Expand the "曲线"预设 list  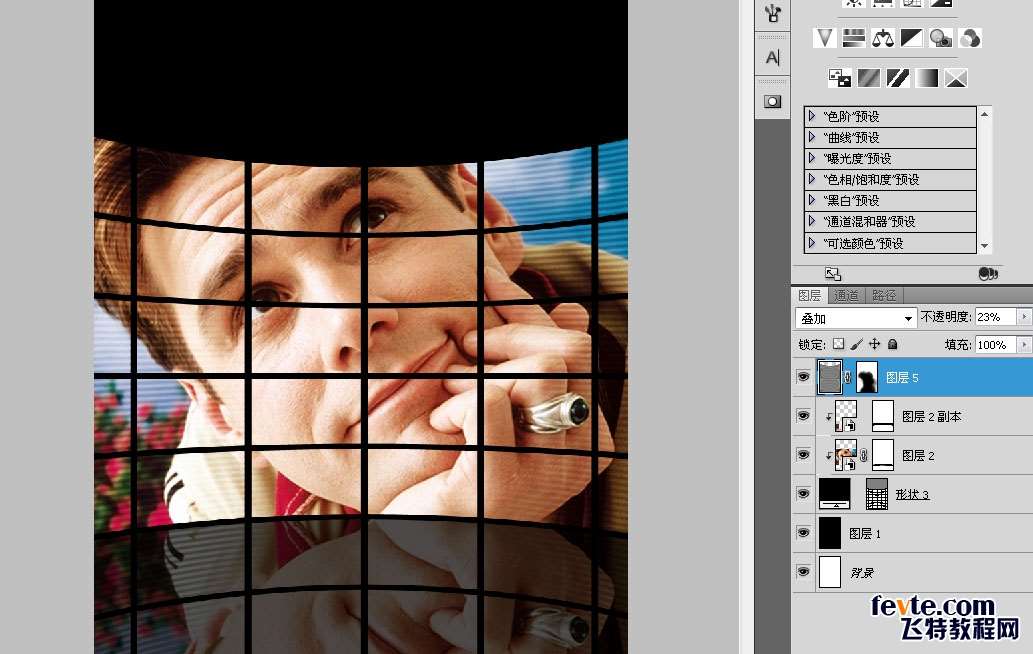(x=812, y=137)
